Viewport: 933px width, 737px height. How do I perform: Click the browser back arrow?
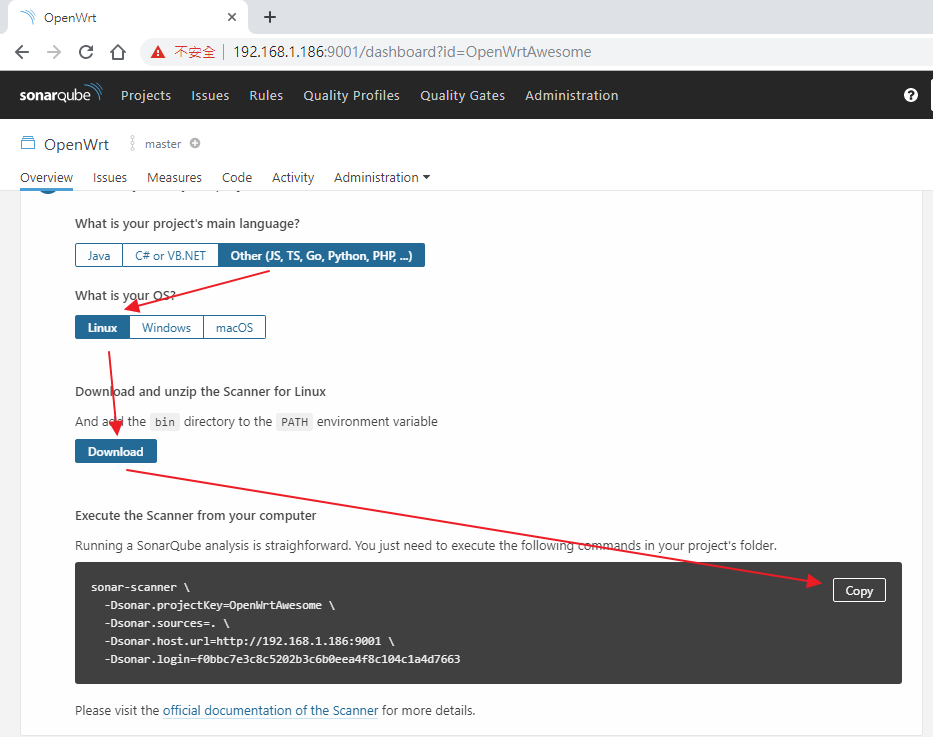pyautogui.click(x=22, y=52)
